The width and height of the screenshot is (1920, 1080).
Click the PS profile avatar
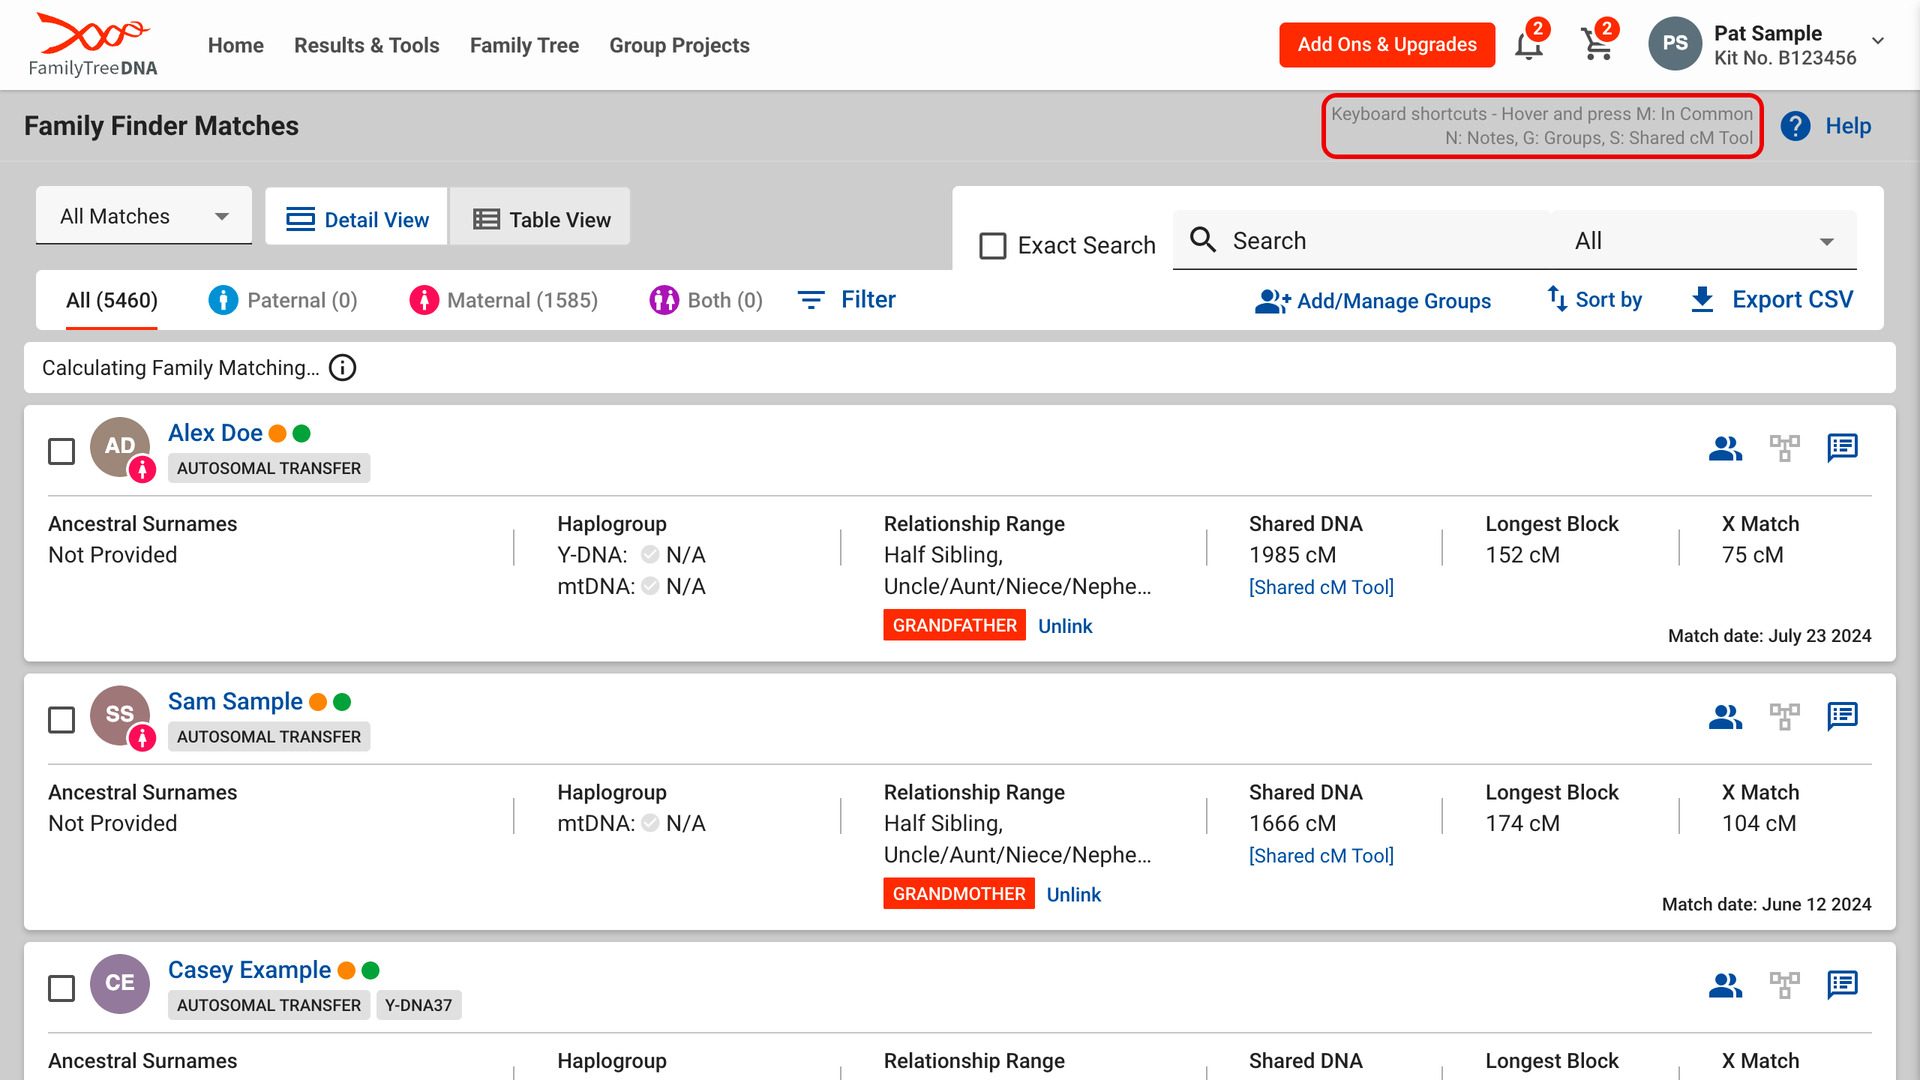pyautogui.click(x=1675, y=44)
